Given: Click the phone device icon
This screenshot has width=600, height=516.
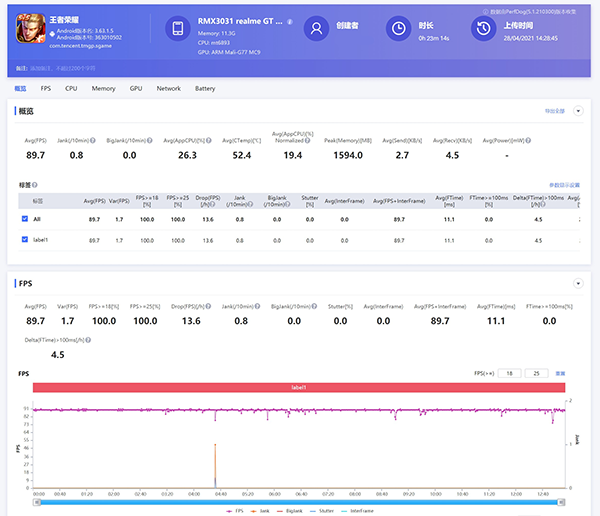Looking at the screenshot, I should pyautogui.click(x=176, y=30).
